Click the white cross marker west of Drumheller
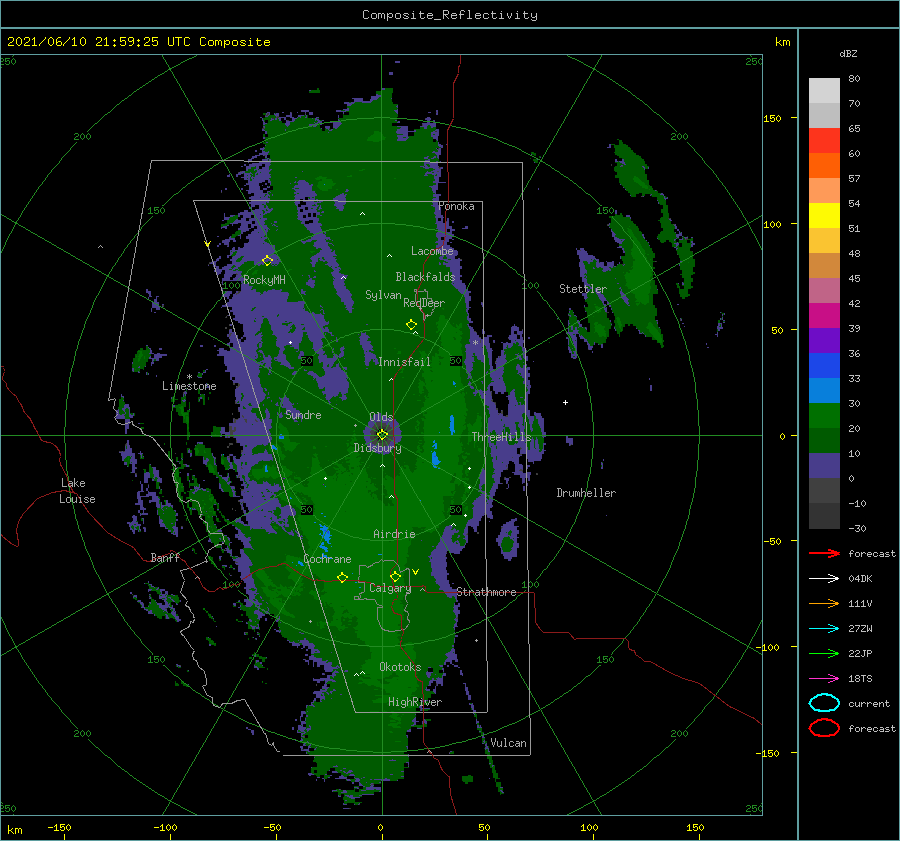The image size is (900, 841). [x=565, y=402]
